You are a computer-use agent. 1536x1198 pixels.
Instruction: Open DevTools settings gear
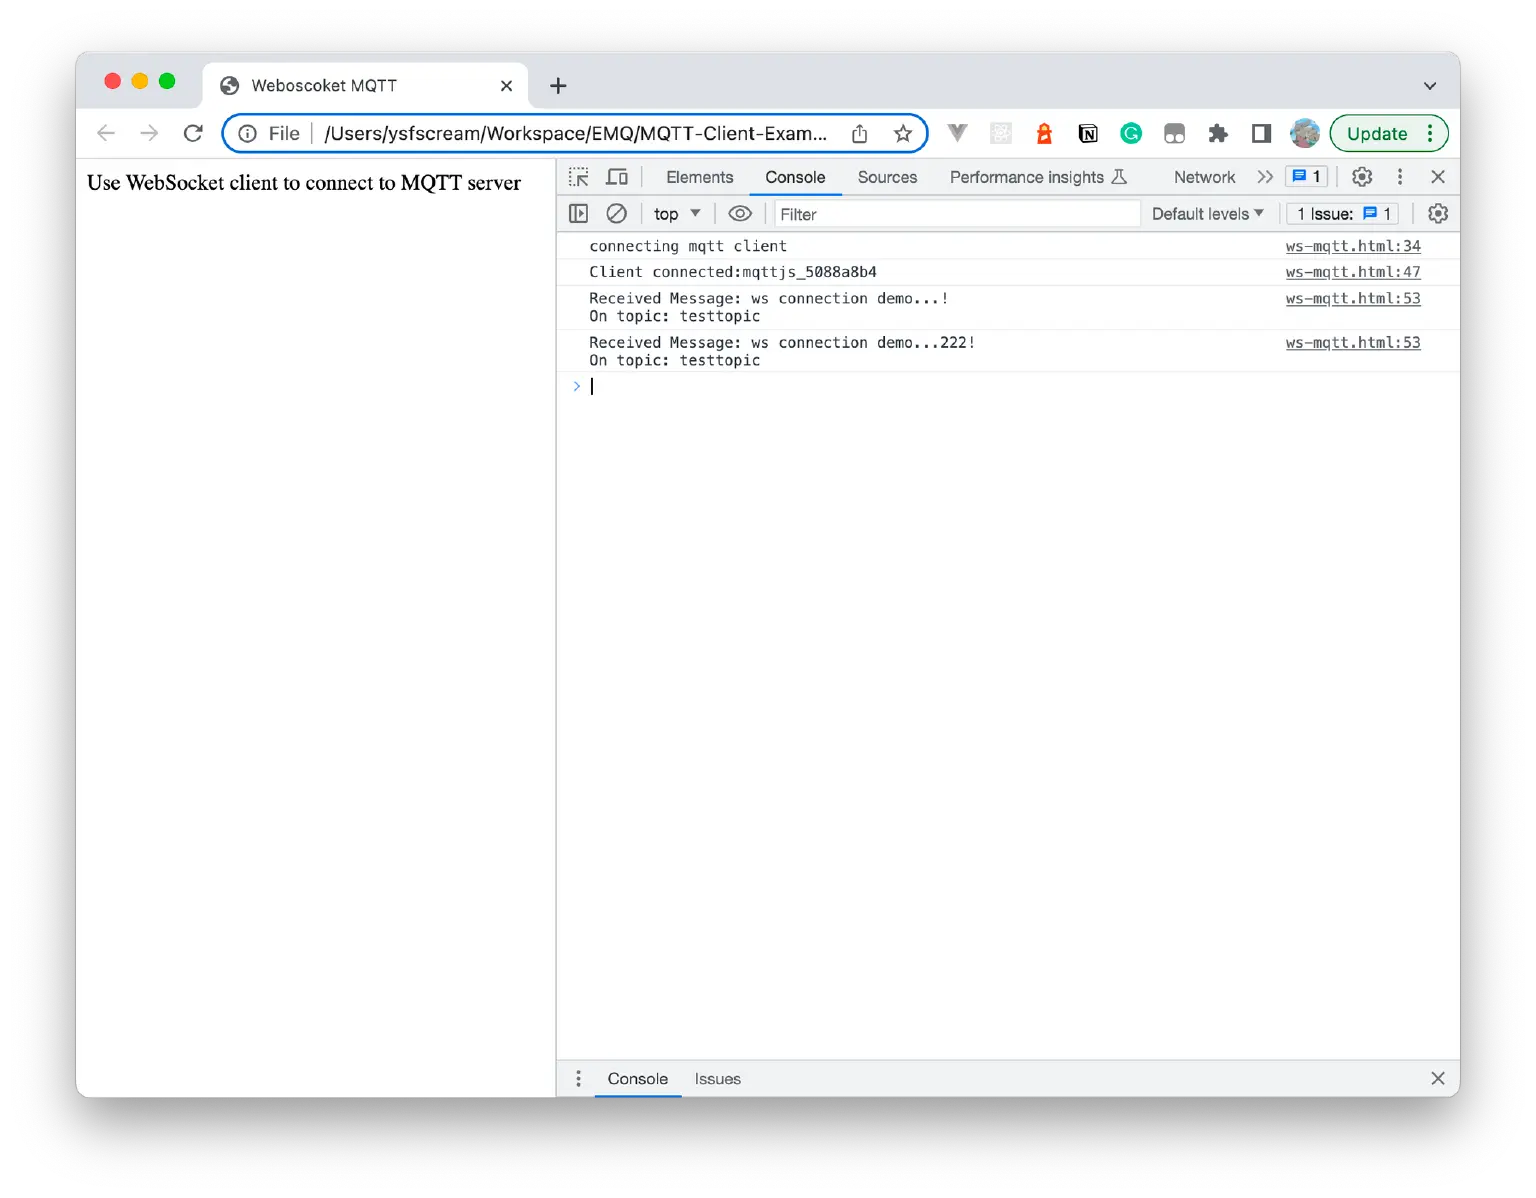click(1361, 176)
